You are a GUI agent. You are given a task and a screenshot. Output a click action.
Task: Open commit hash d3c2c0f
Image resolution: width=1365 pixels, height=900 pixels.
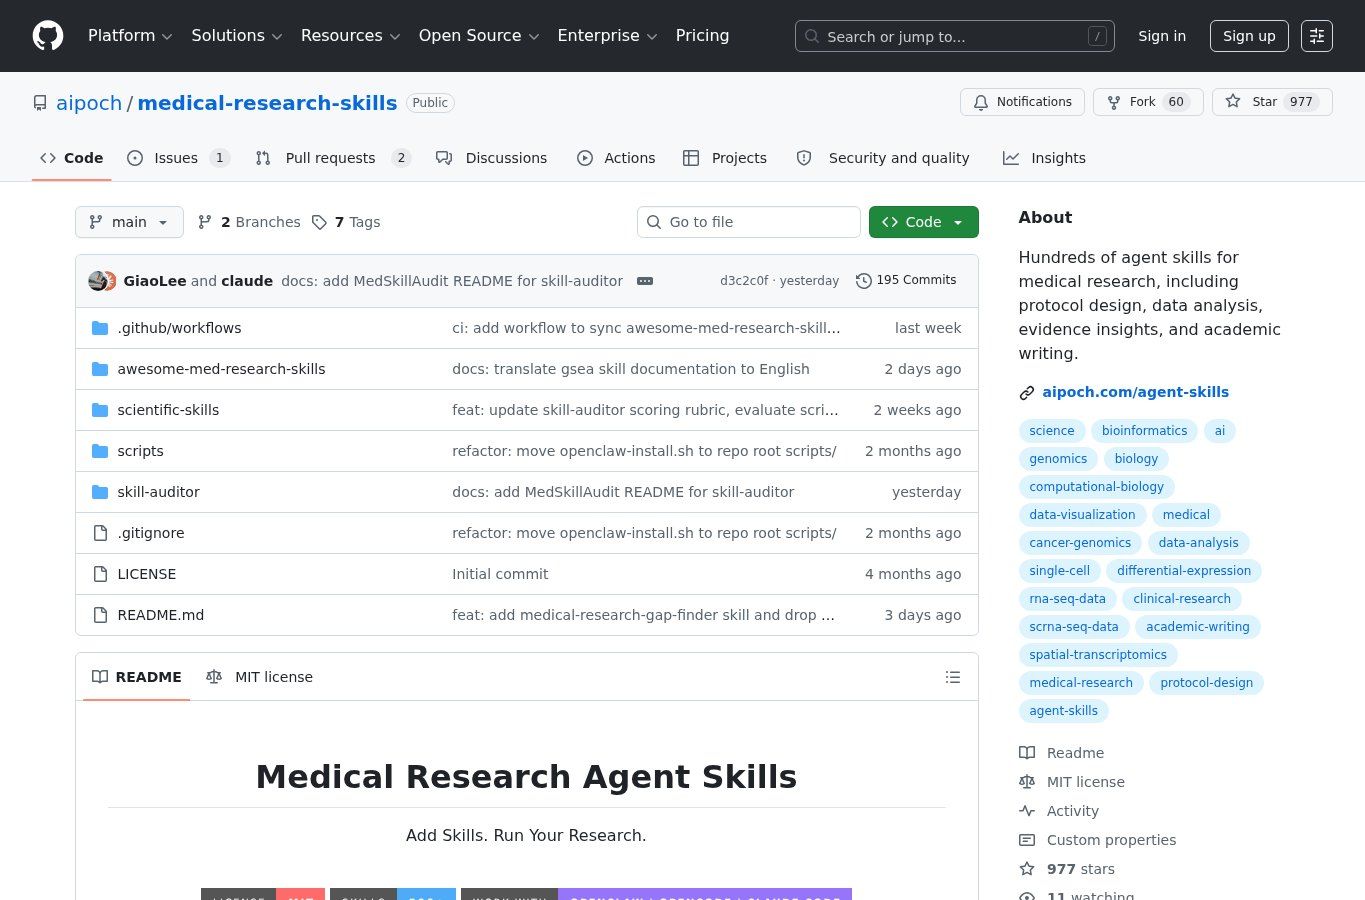[744, 281]
